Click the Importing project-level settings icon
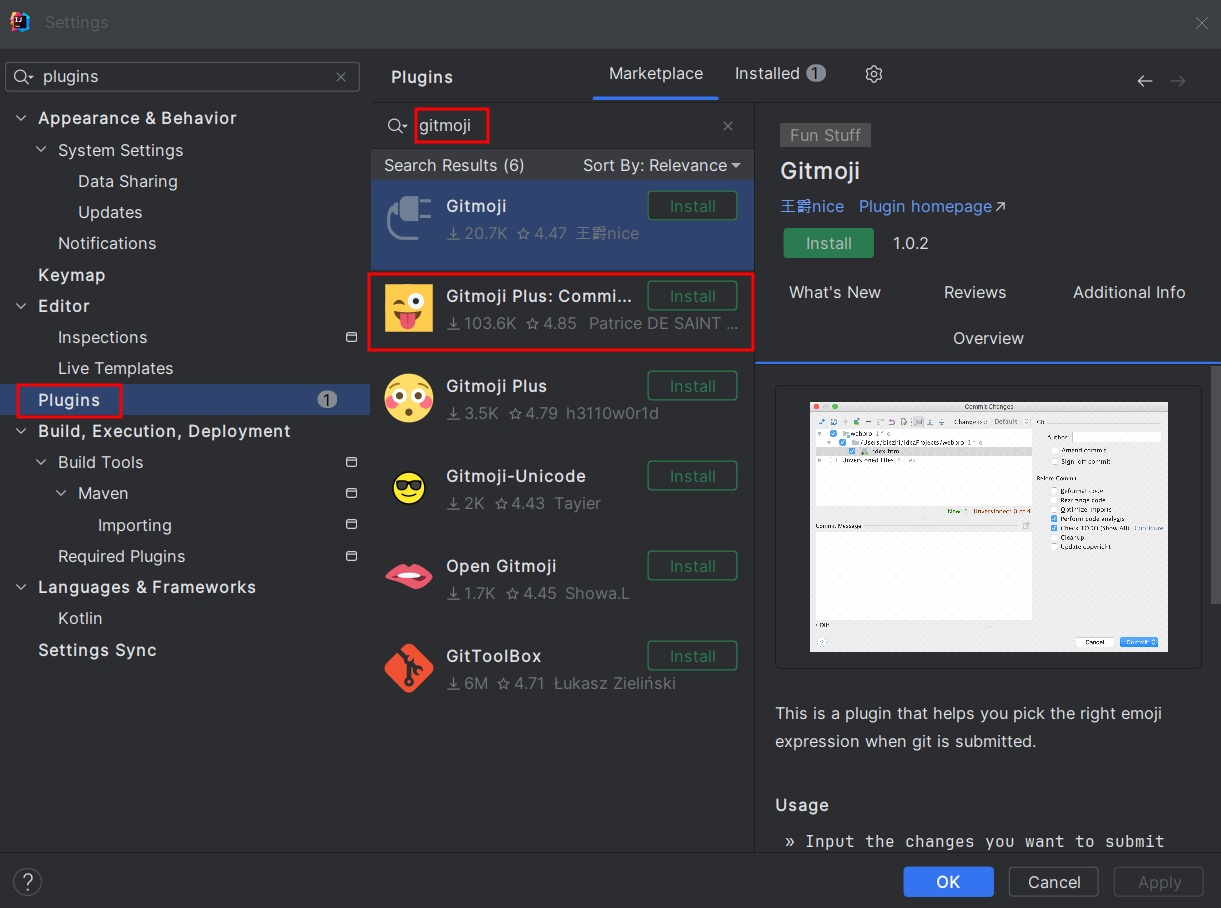This screenshot has width=1221, height=908. click(351, 525)
